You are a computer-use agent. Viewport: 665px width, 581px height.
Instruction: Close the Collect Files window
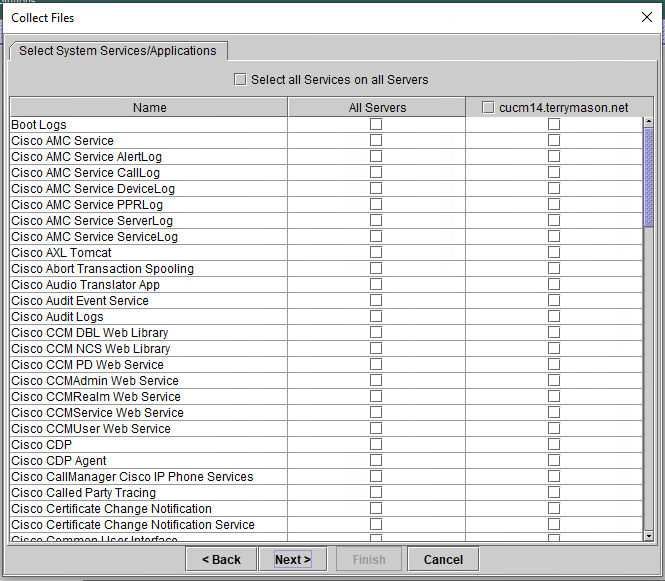(x=646, y=17)
